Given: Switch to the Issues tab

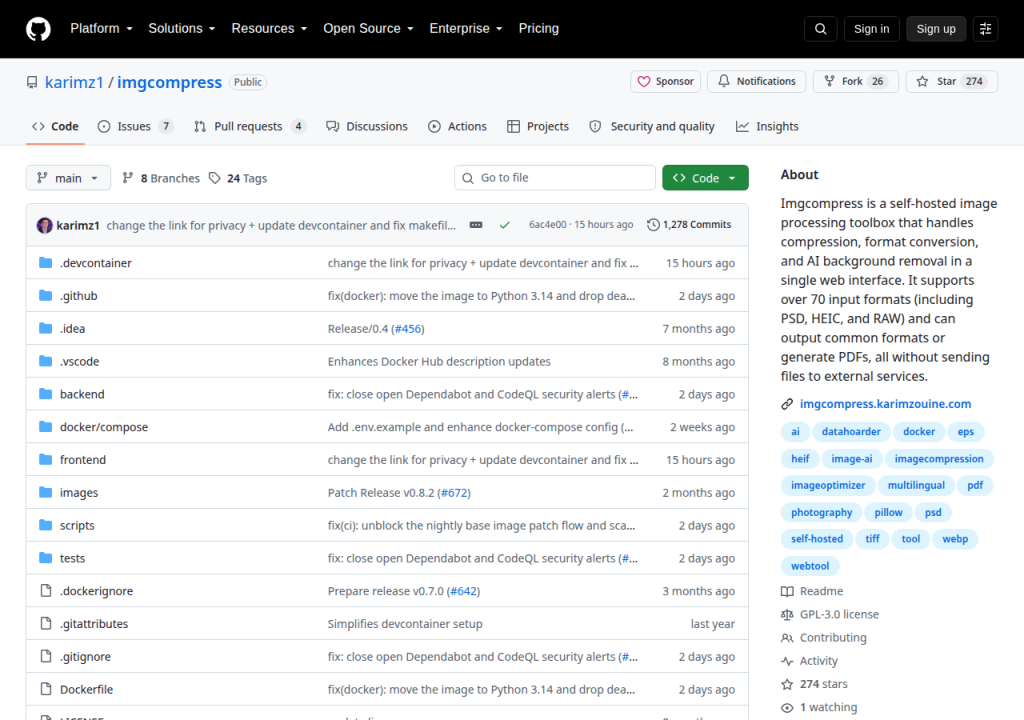Looking at the screenshot, I should [135, 127].
